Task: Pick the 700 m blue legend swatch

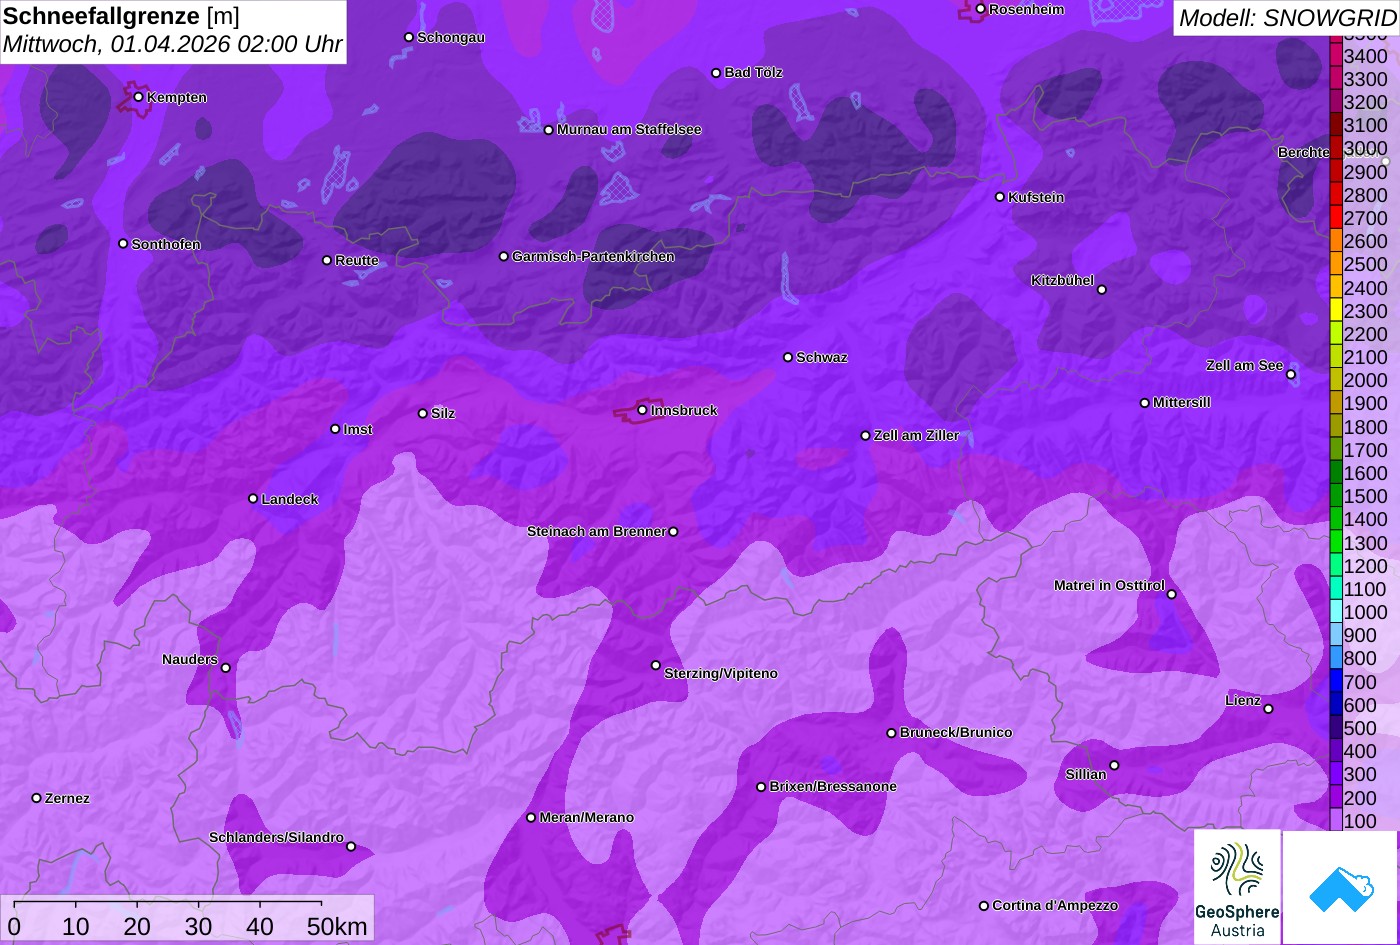Action: (1335, 681)
